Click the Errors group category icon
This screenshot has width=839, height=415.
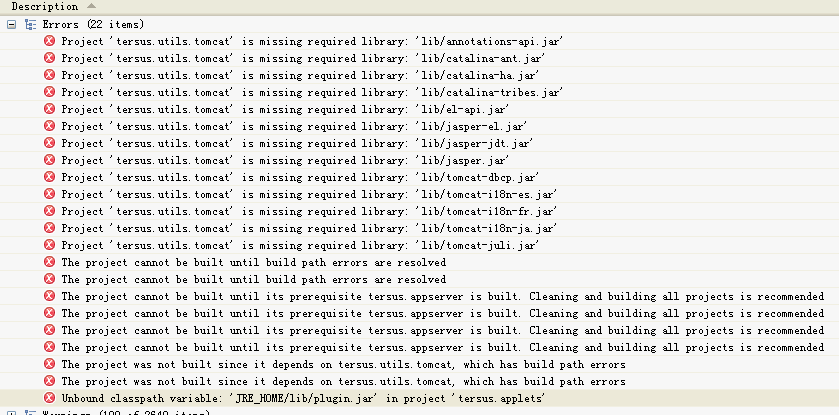(x=31, y=25)
